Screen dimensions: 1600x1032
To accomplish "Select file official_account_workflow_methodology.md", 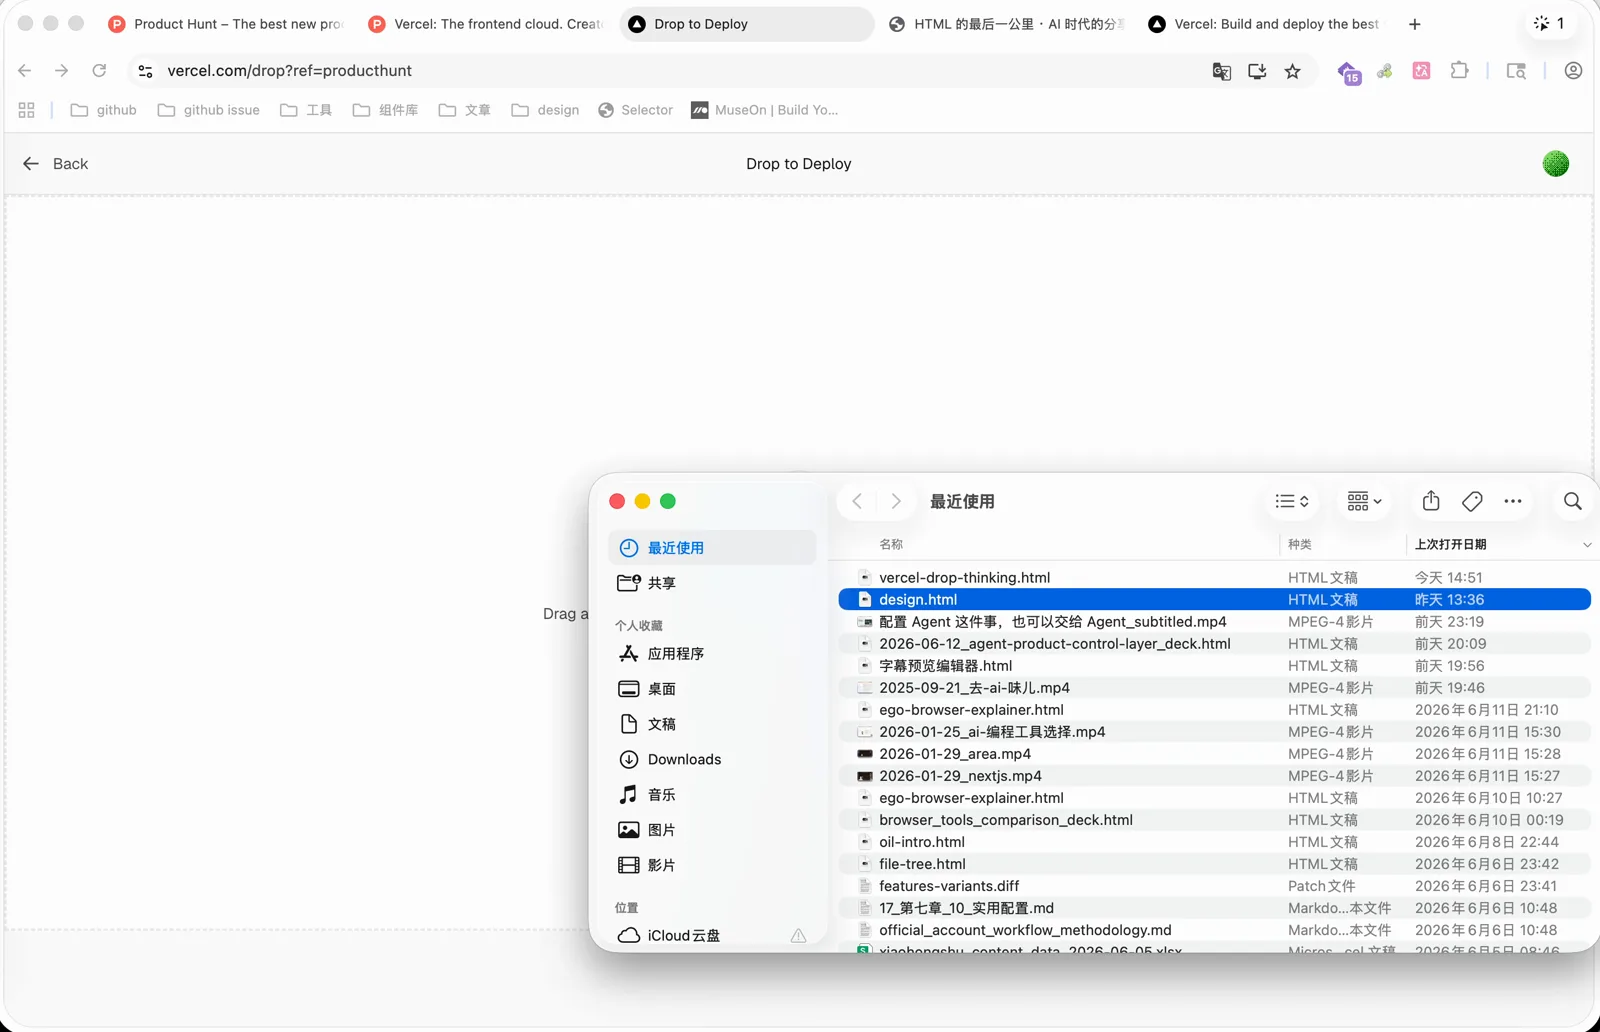I will pyautogui.click(x=1214, y=930).
